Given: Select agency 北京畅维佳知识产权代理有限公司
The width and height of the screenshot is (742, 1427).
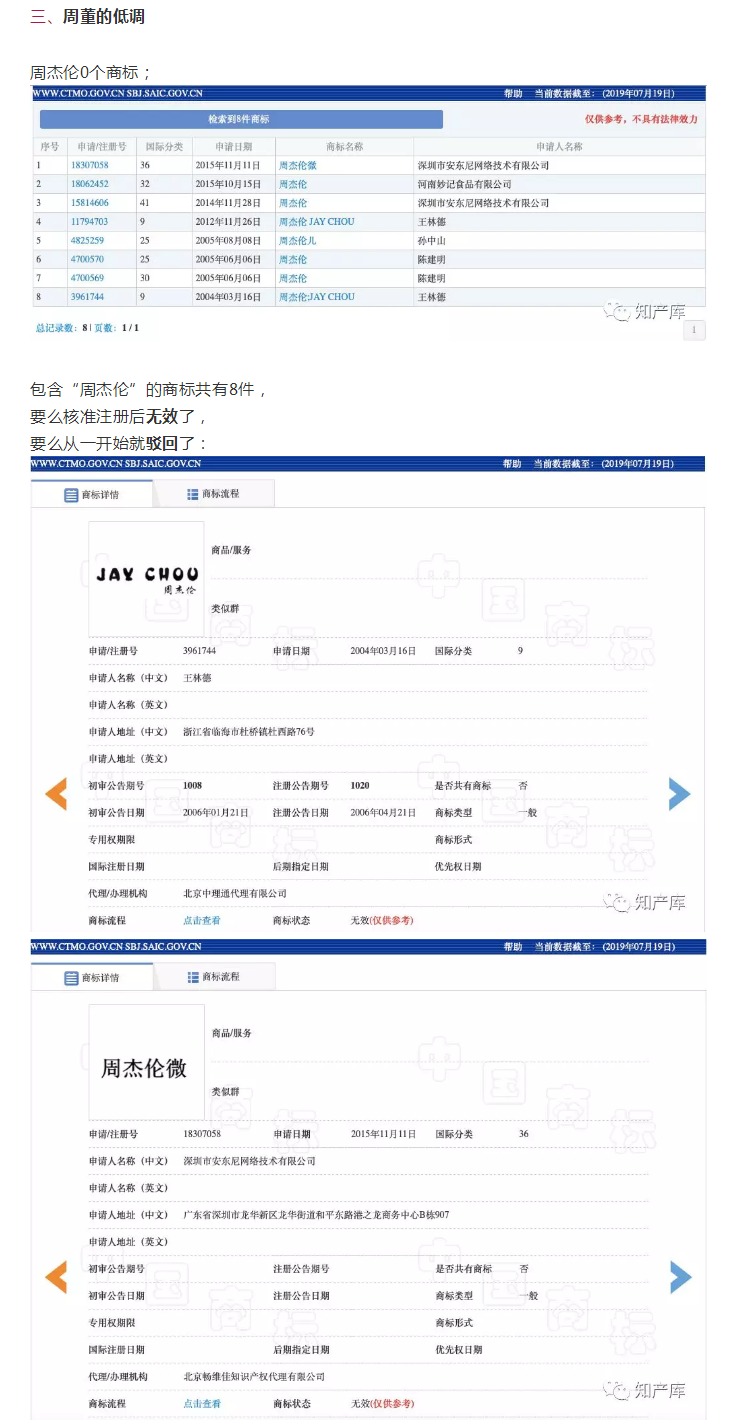Looking at the screenshot, I should point(254,1377).
